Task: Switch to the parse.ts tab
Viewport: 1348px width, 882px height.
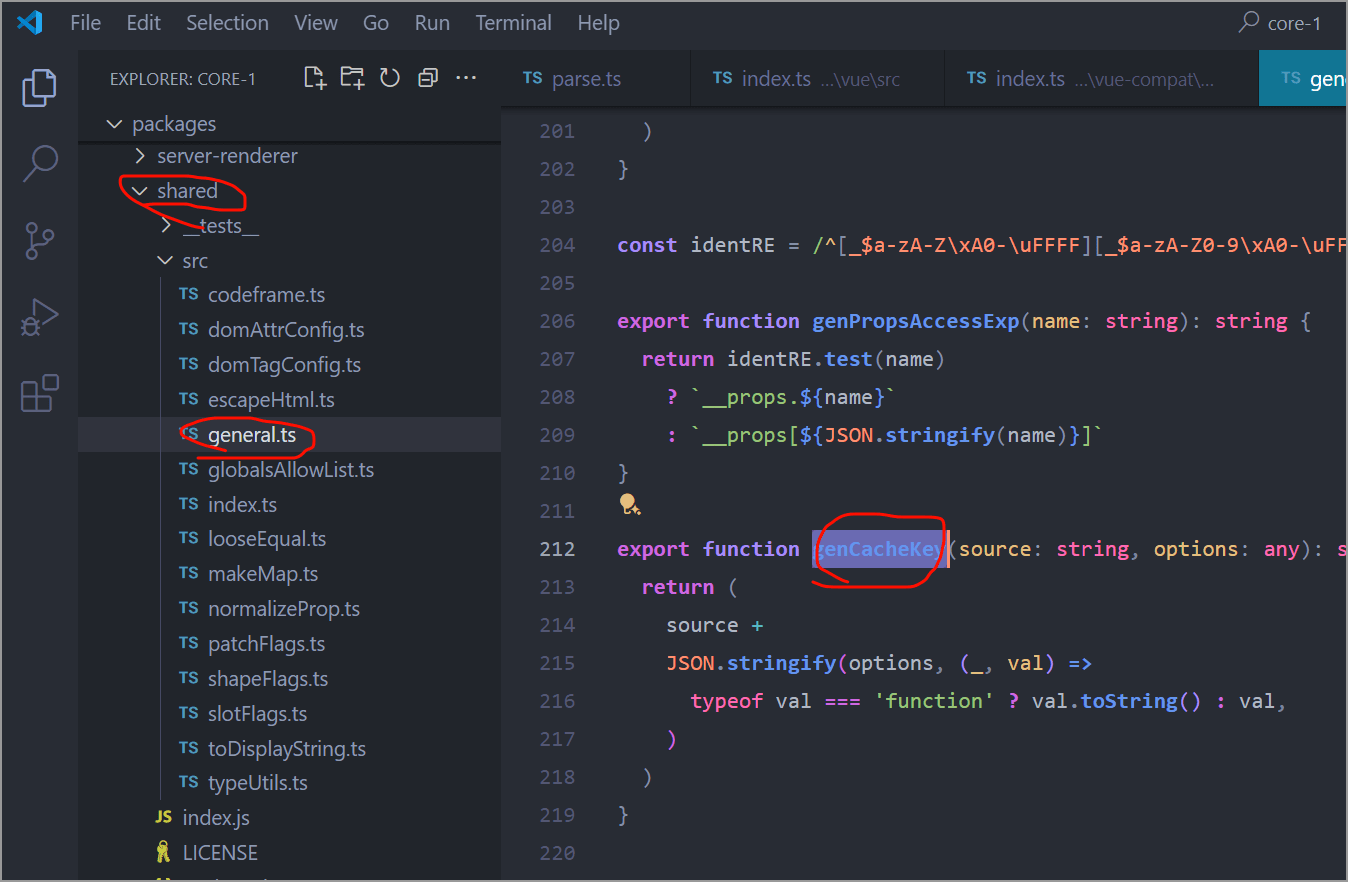Action: pos(596,79)
